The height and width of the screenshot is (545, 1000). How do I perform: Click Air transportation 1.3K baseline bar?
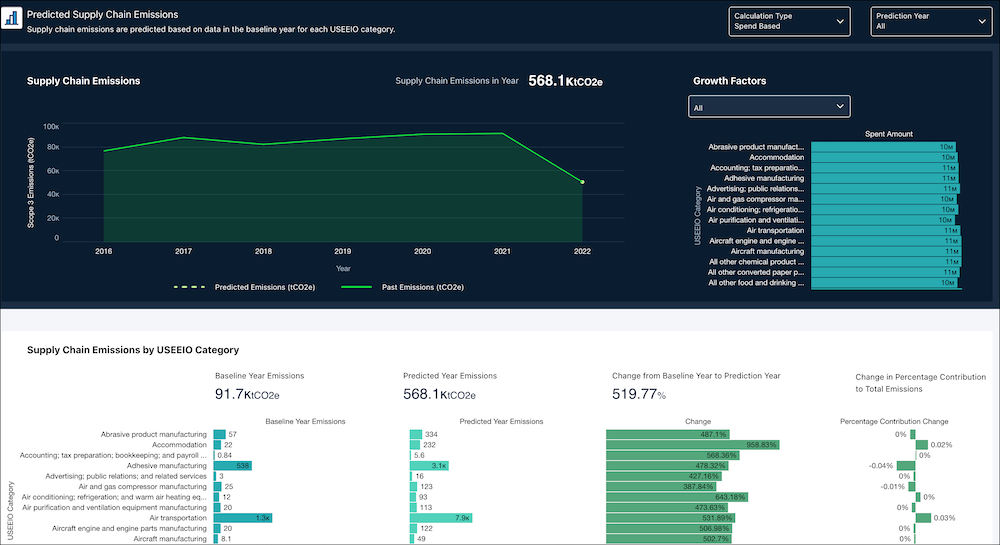click(243, 518)
